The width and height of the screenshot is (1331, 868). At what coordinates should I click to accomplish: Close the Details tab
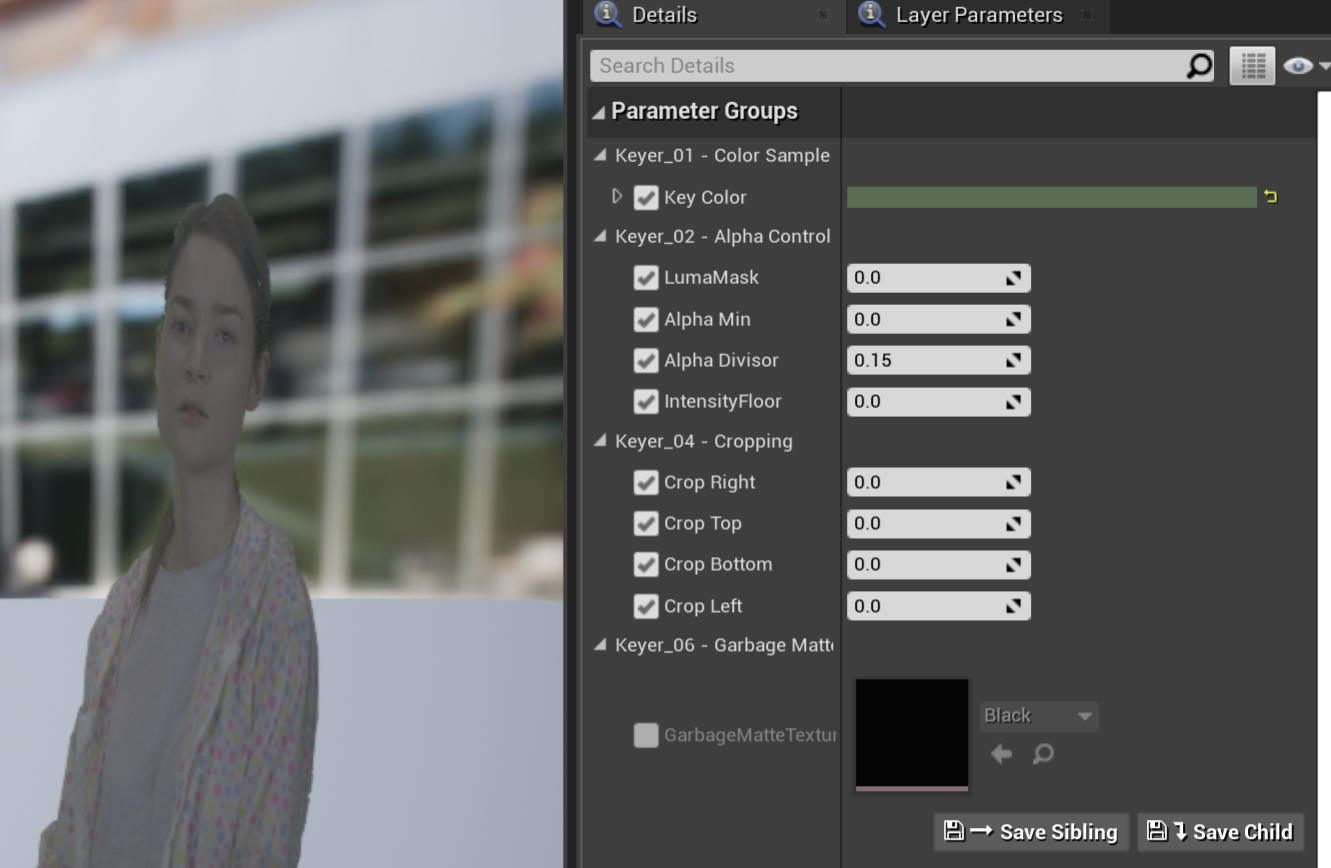click(823, 15)
